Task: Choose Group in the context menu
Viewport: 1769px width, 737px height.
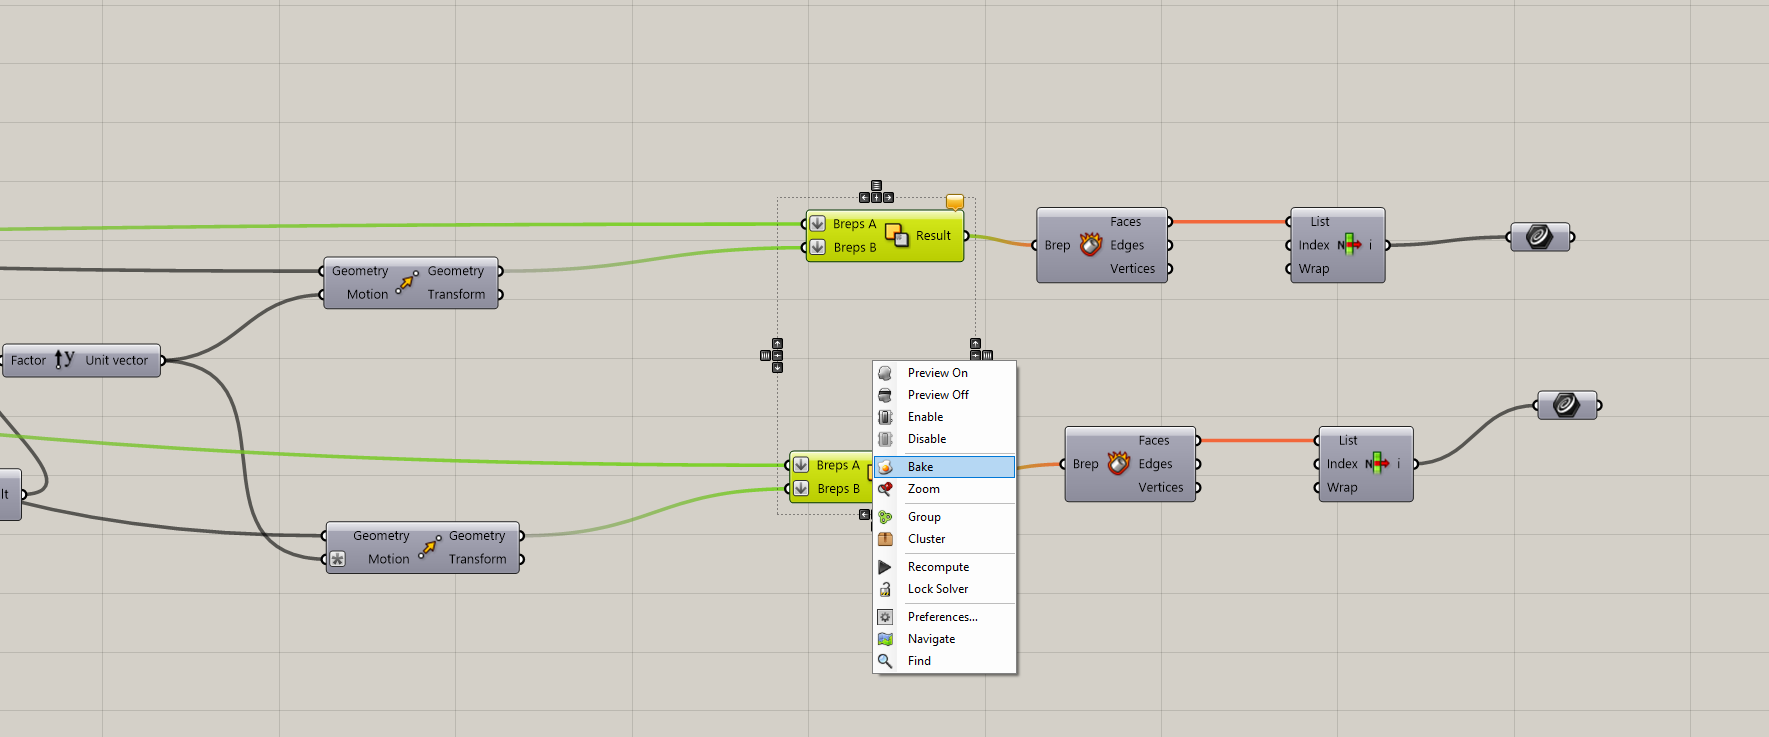Action: 944,517
